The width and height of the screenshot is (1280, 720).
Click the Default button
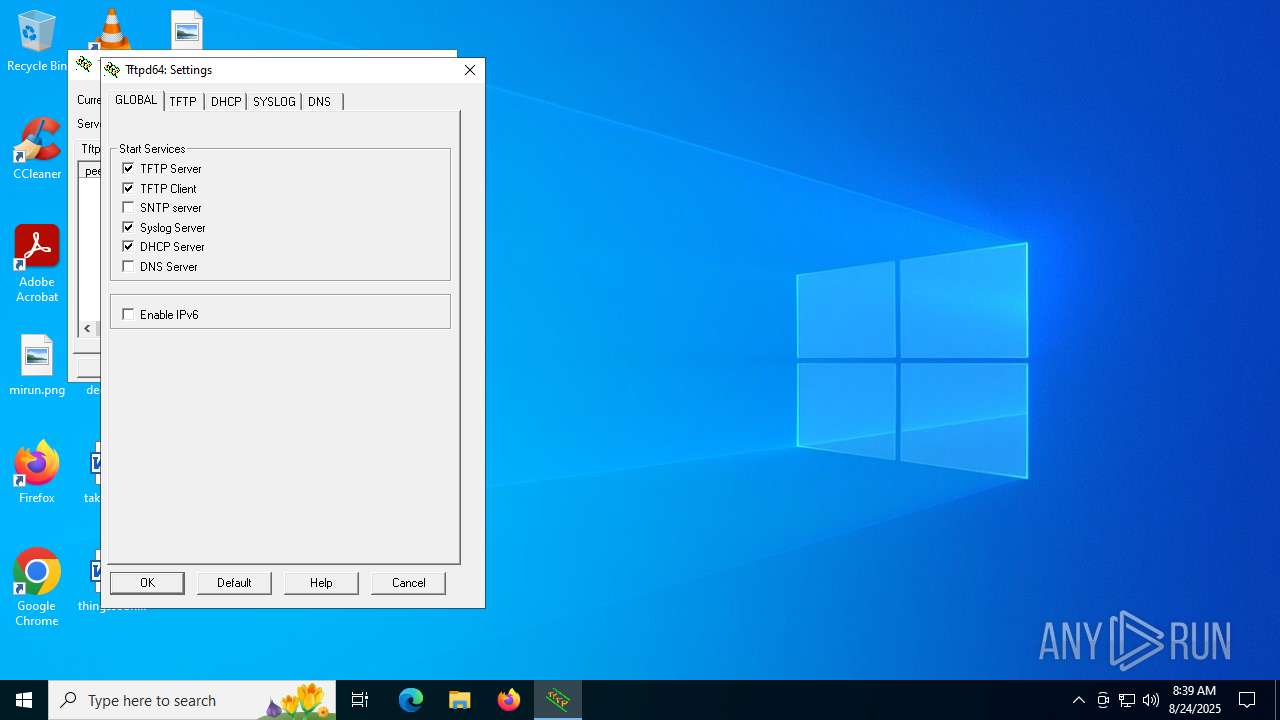234,583
